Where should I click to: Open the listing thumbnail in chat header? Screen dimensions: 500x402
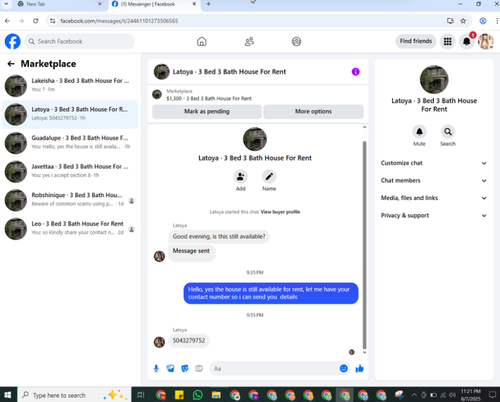pos(162,72)
